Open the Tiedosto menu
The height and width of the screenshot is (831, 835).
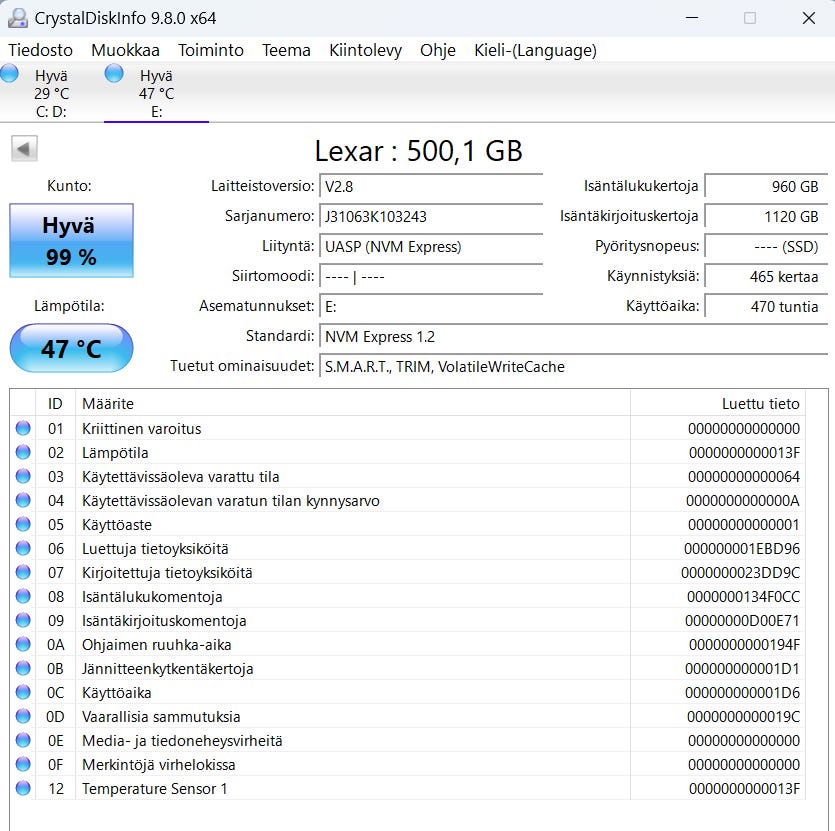click(40, 50)
